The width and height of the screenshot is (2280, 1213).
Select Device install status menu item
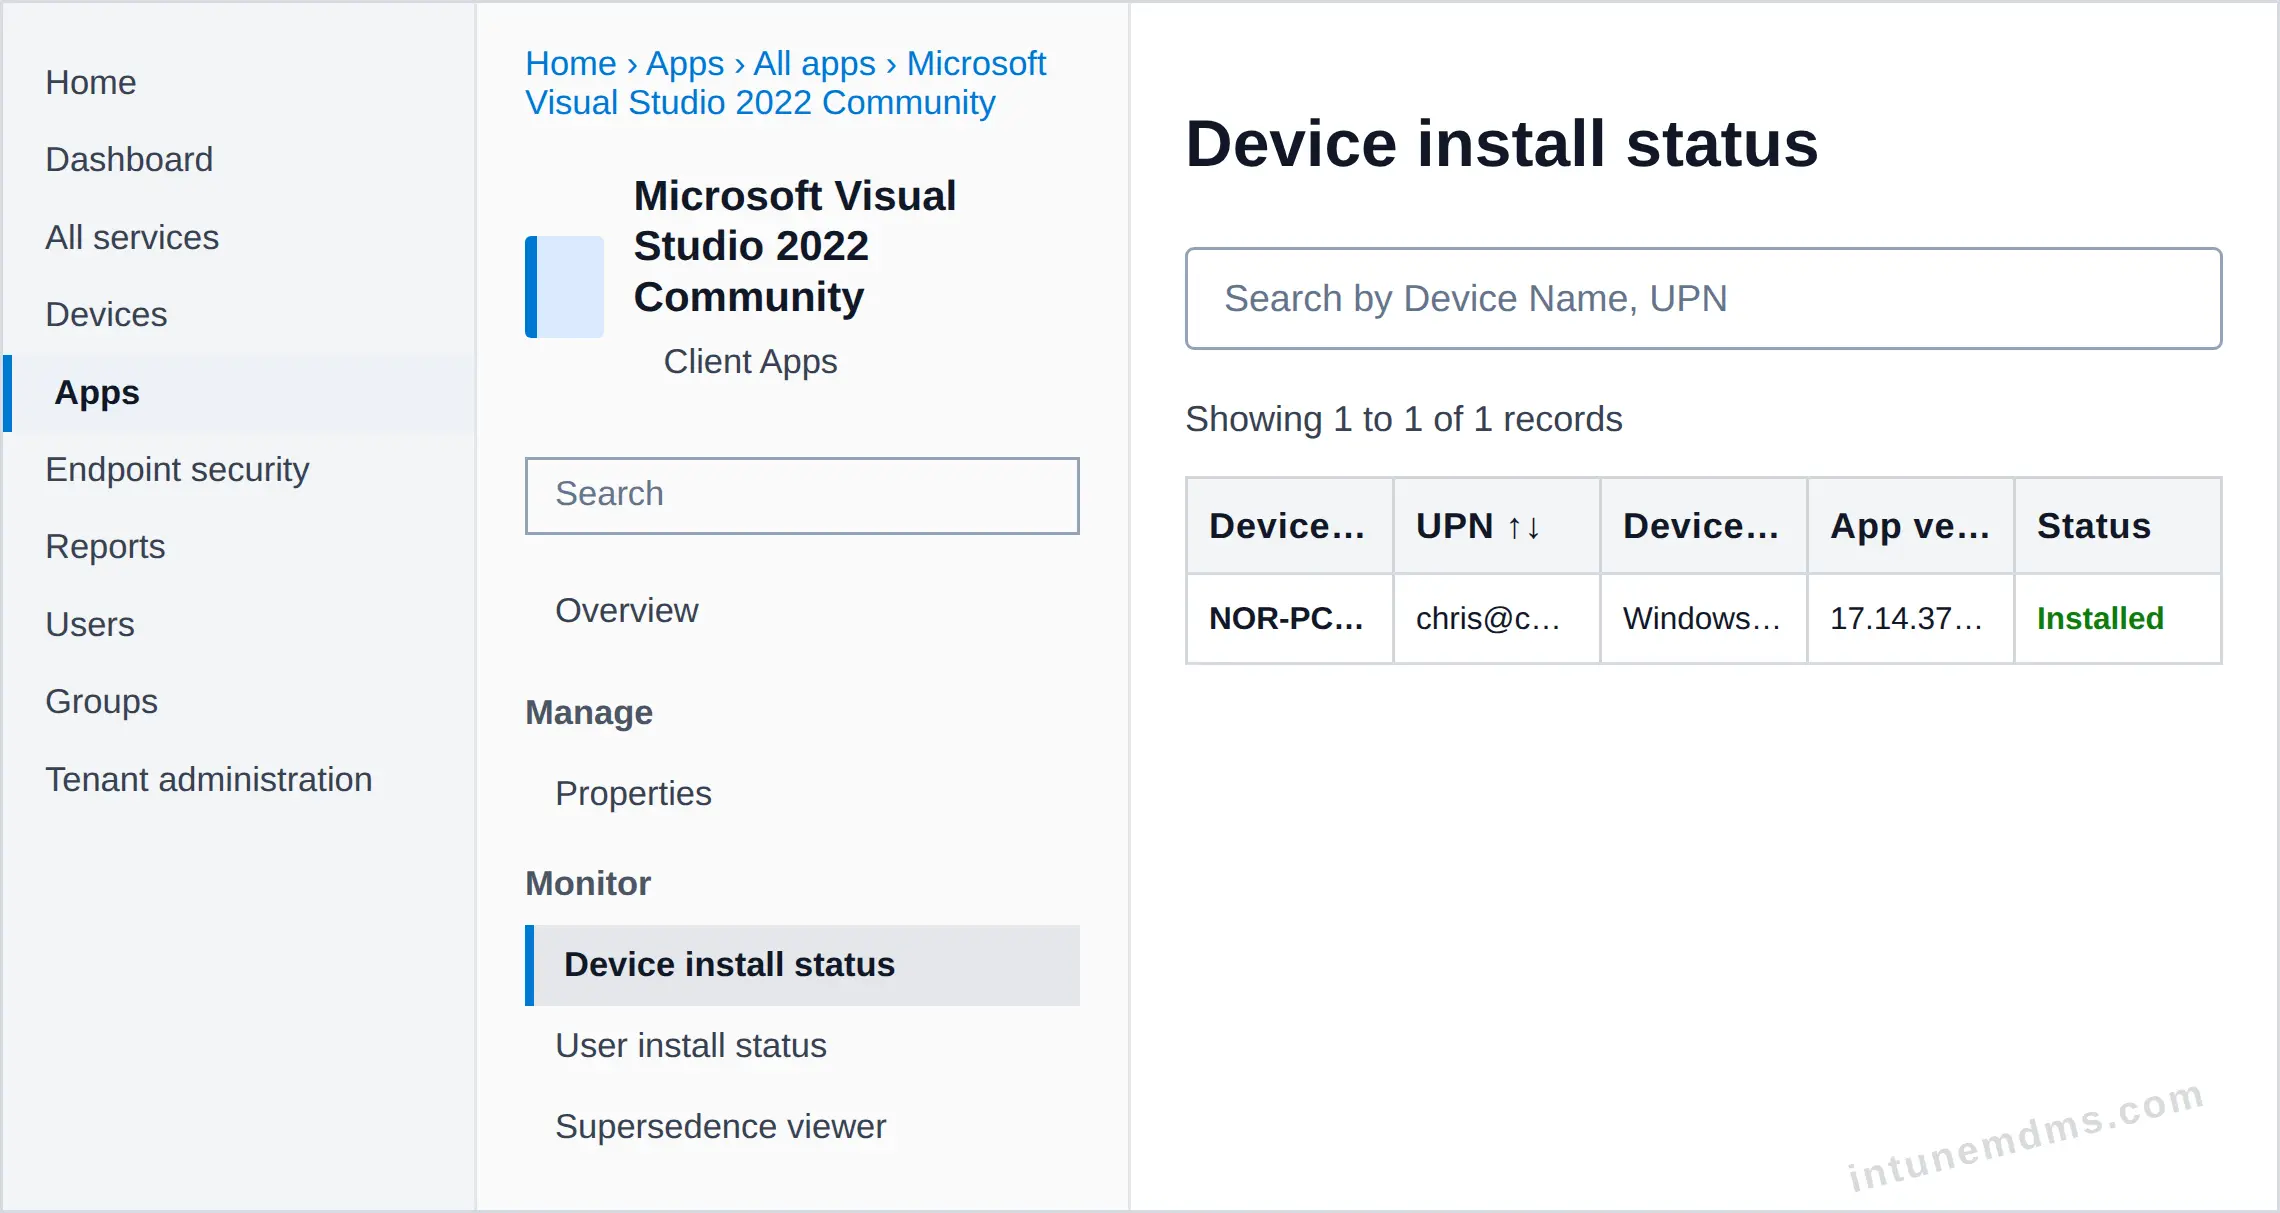(x=802, y=965)
